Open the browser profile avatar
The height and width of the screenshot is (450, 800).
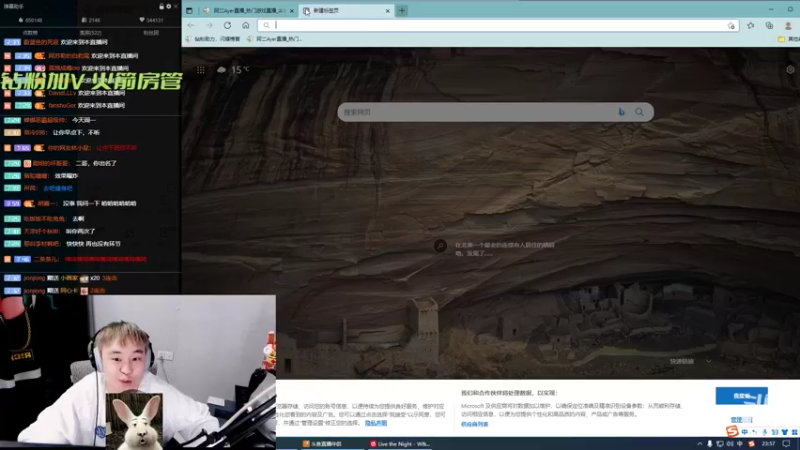click(788, 26)
